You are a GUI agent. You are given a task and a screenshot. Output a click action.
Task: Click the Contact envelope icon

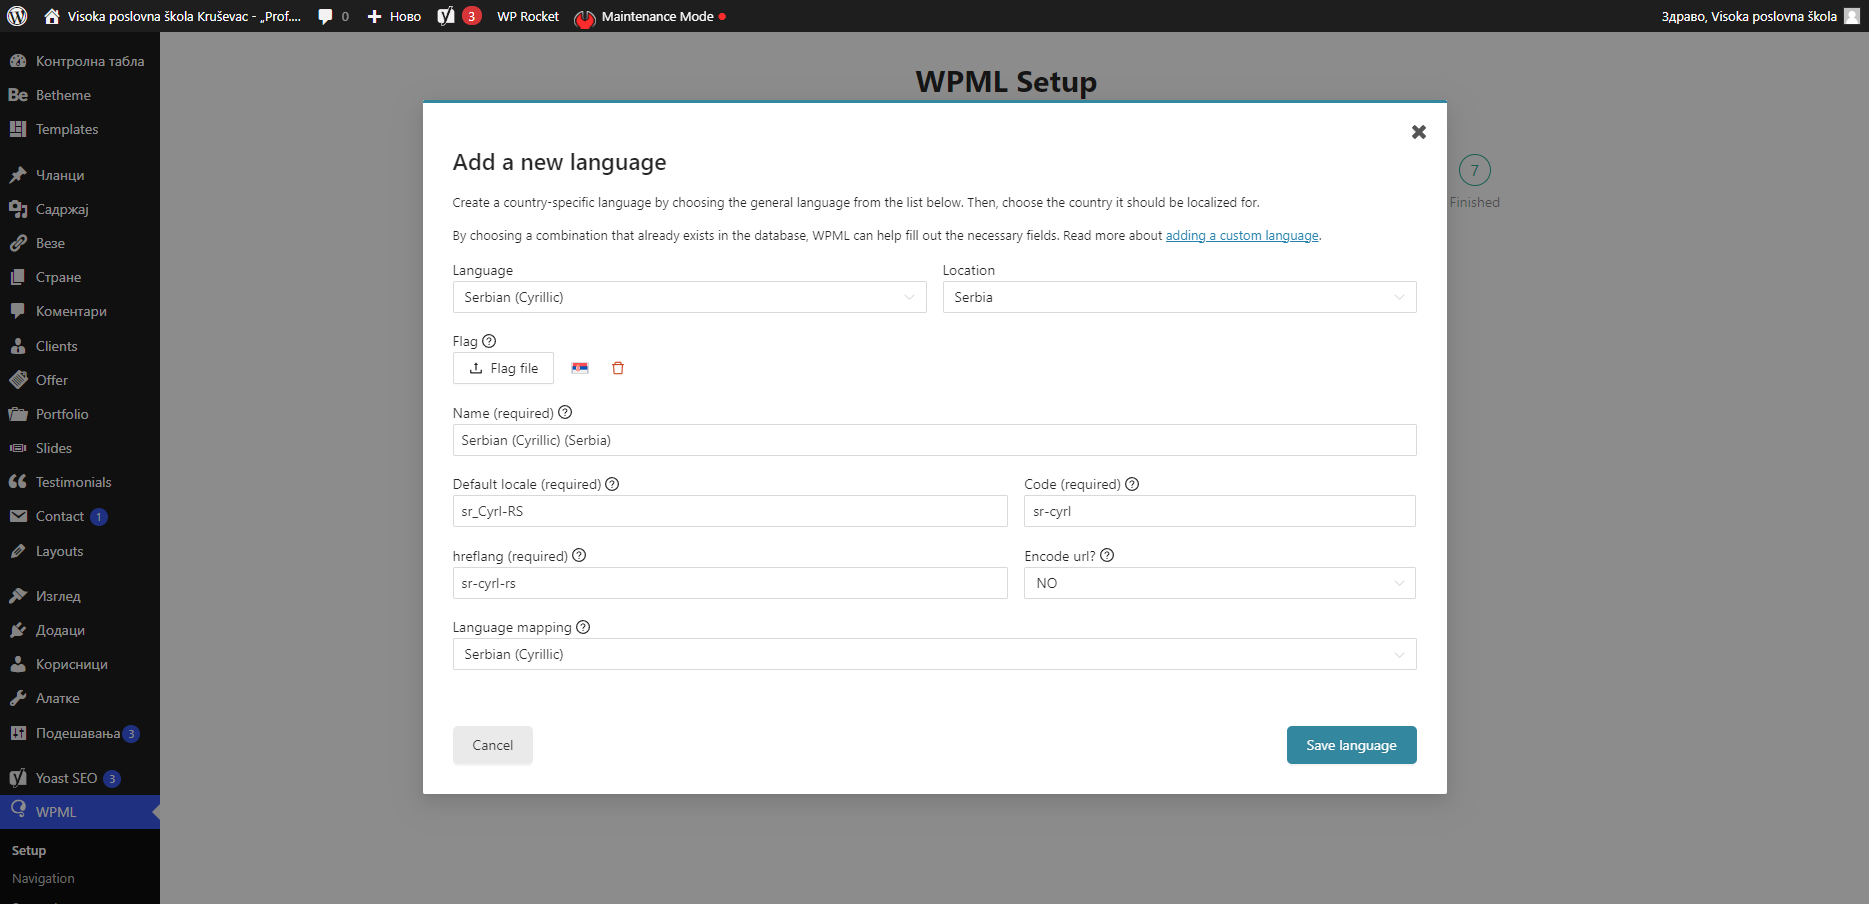pyautogui.click(x=18, y=516)
